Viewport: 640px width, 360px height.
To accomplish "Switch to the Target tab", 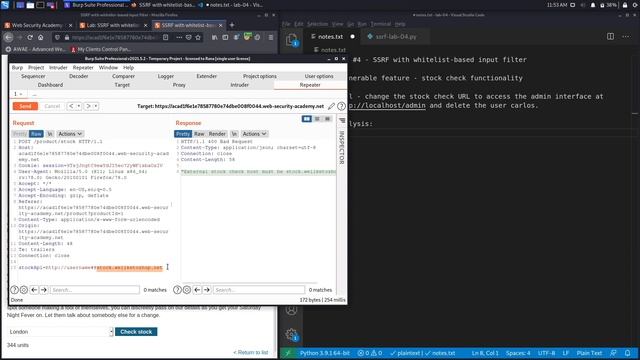I will pos(122,85).
